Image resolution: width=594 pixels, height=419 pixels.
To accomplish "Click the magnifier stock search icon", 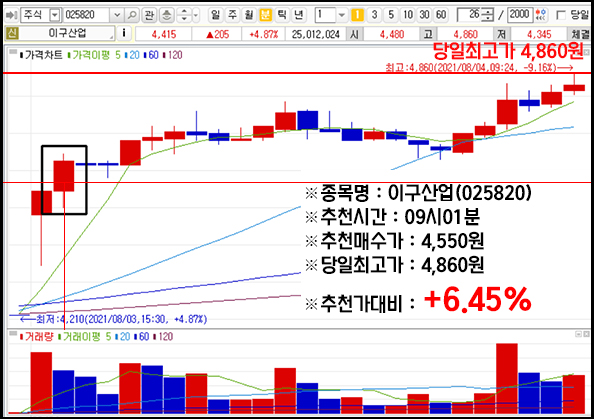I will (131, 15).
